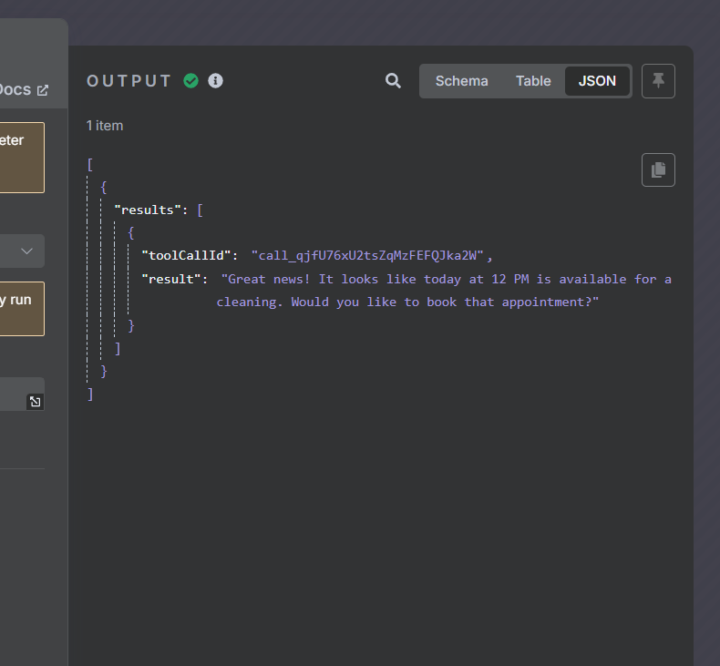Pin the output data with pin icon
This screenshot has height=666, width=720.
tap(658, 81)
